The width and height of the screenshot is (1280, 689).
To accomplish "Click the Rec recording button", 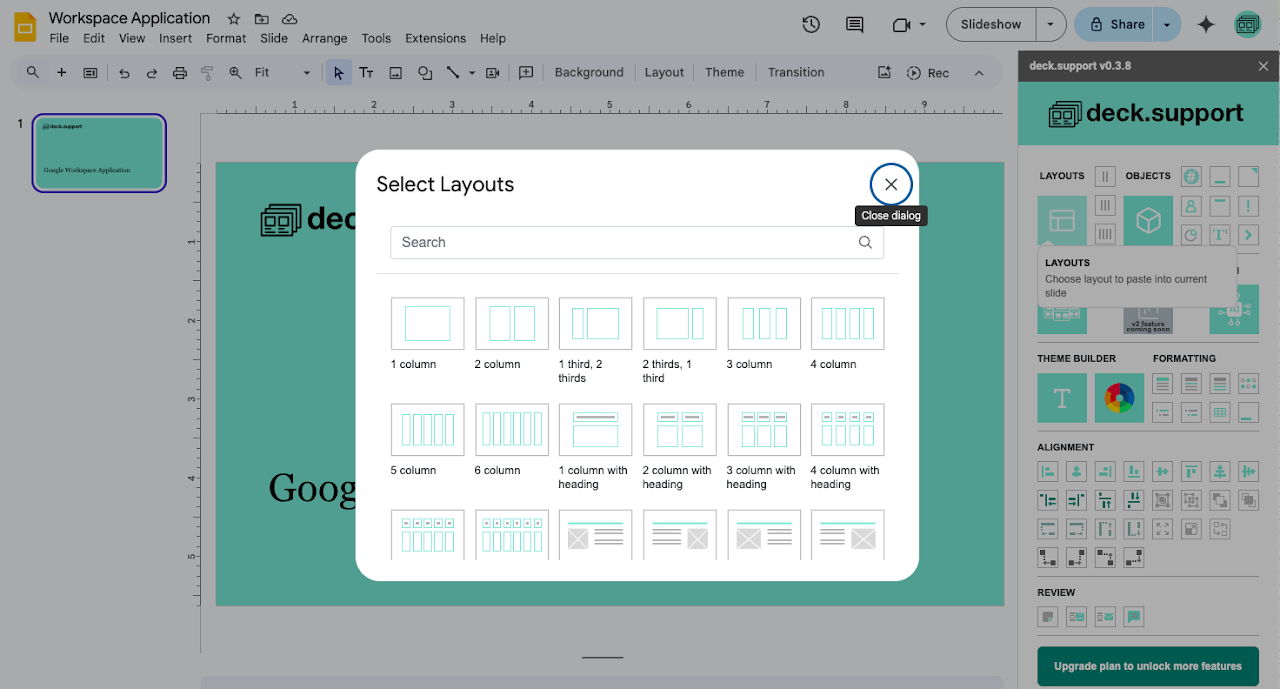I will [928, 72].
